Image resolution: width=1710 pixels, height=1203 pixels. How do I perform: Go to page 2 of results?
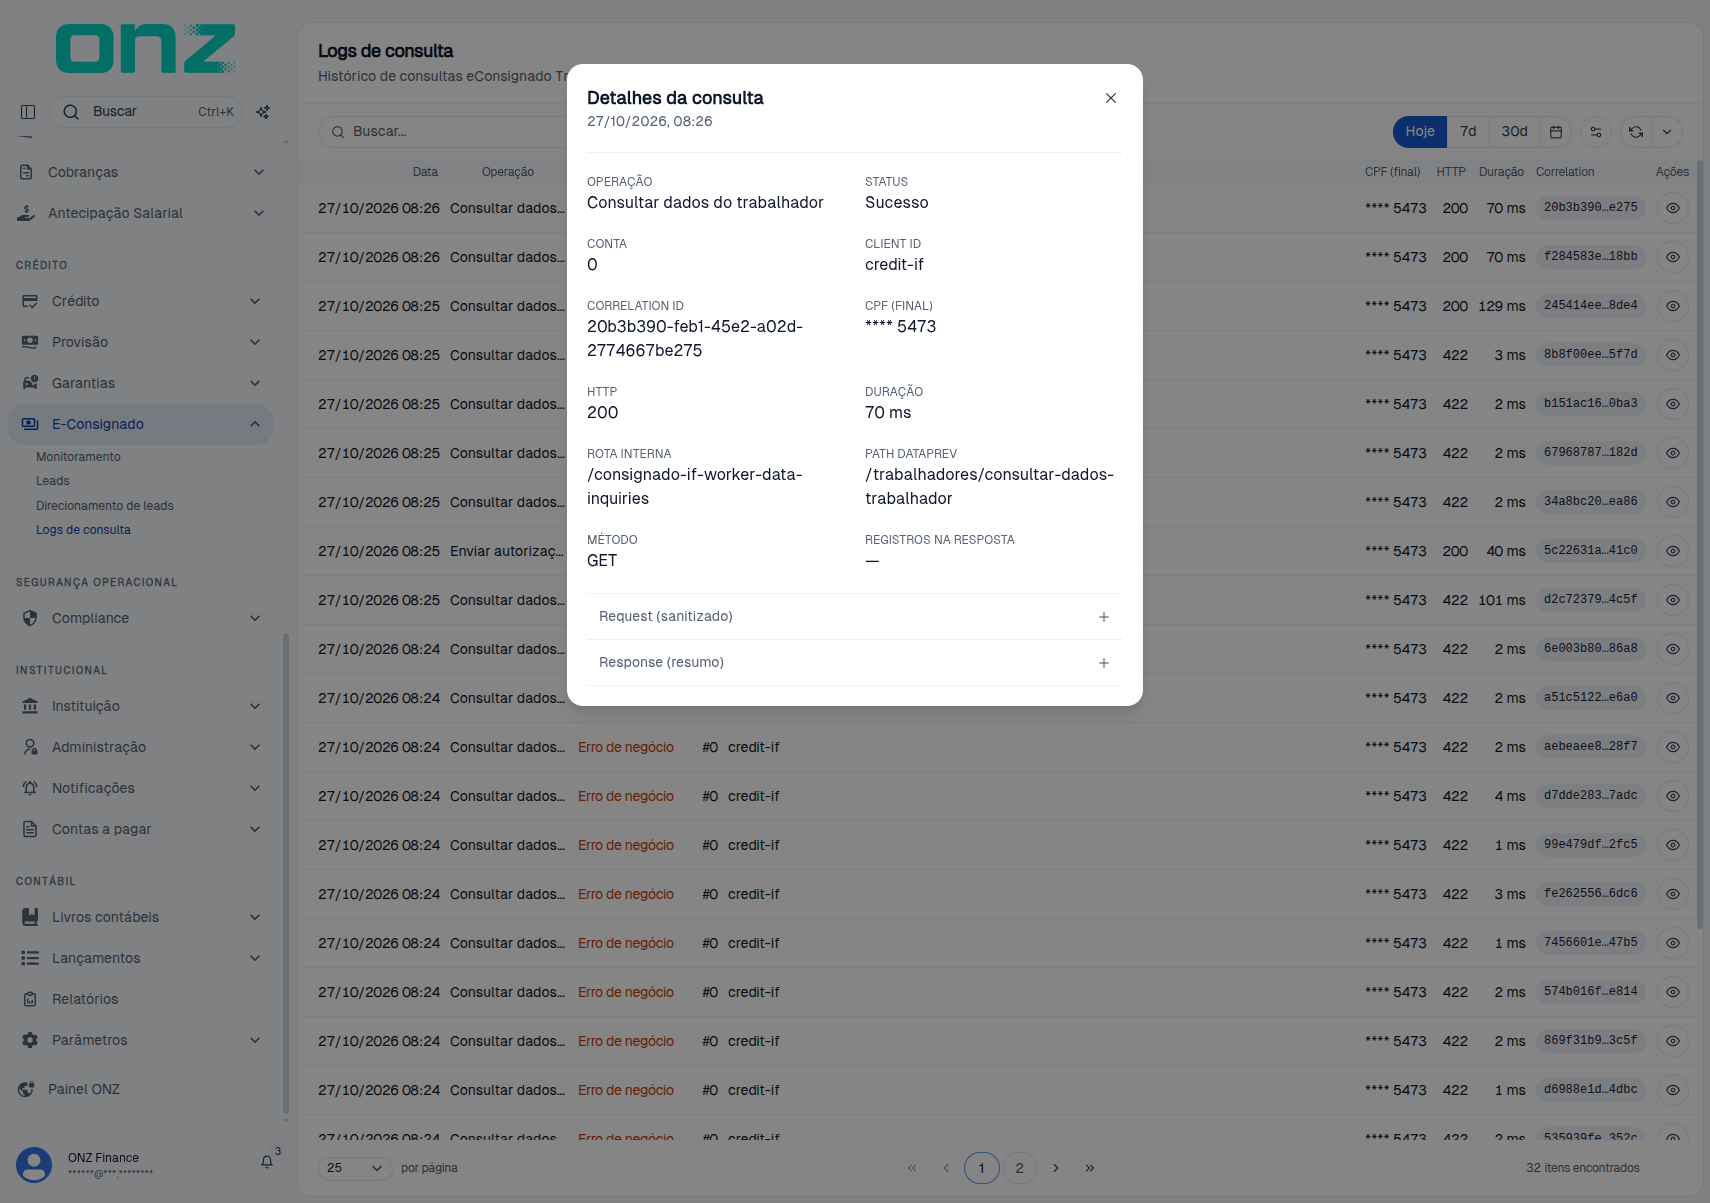pyautogui.click(x=1019, y=1168)
